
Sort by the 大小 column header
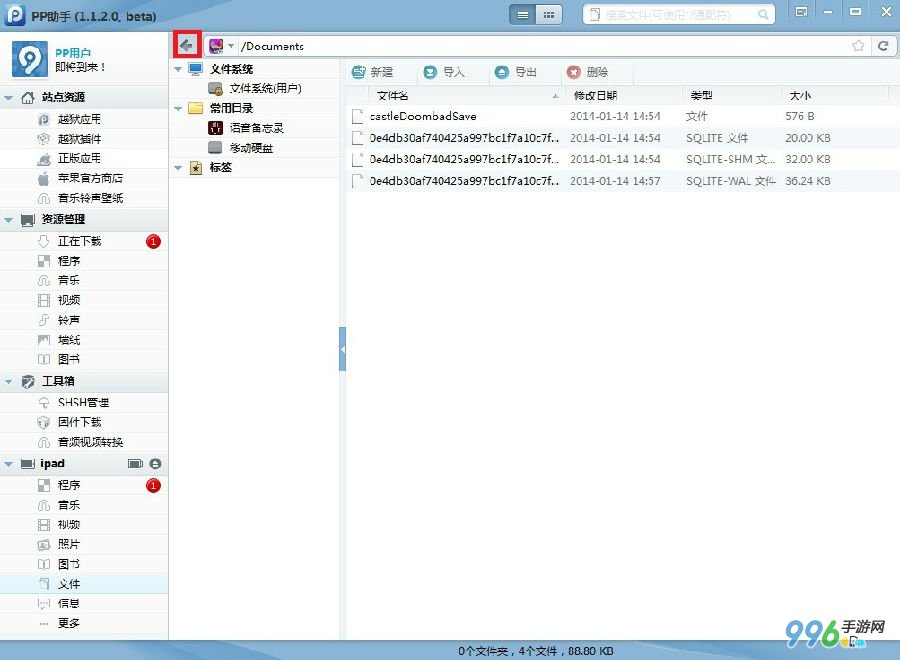[x=835, y=96]
